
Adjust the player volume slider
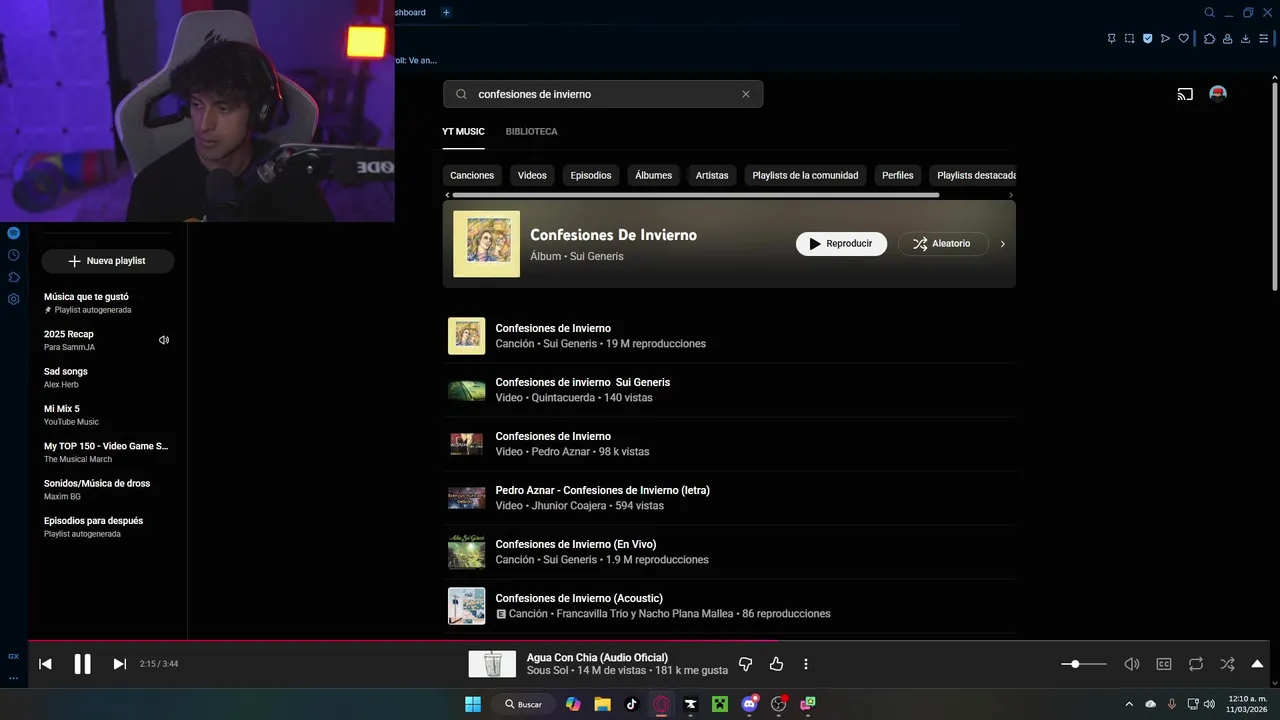(x=1084, y=664)
